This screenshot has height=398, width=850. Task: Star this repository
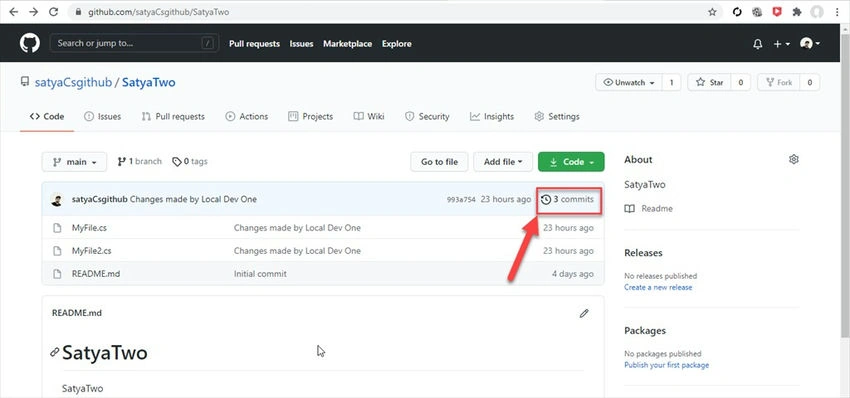(x=710, y=82)
